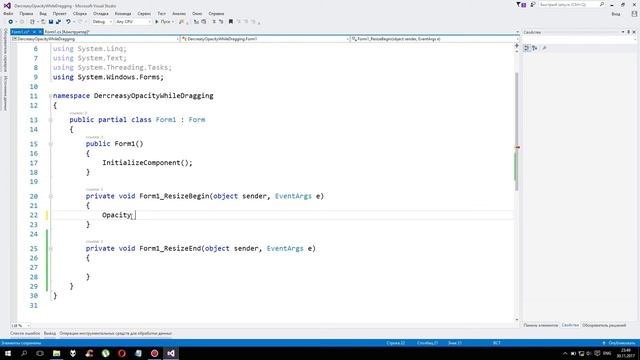
Task: Open the project scope navigation dropdown
Action: (95, 39)
